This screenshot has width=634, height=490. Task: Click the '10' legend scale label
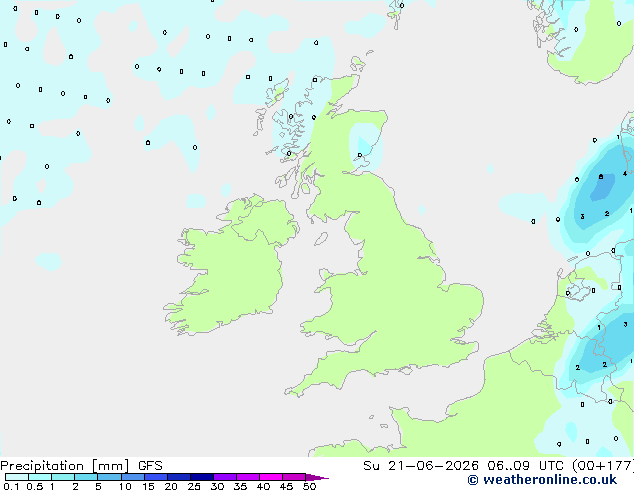125,486
